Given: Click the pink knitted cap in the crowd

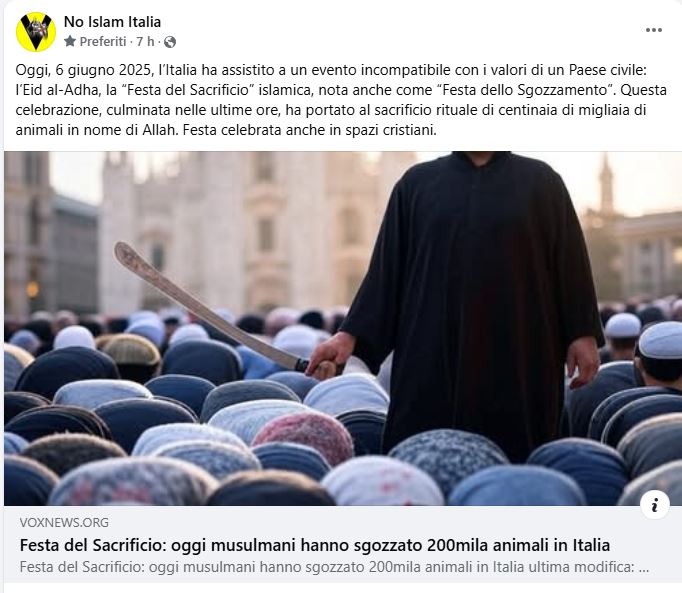Looking at the screenshot, I should click(304, 437).
